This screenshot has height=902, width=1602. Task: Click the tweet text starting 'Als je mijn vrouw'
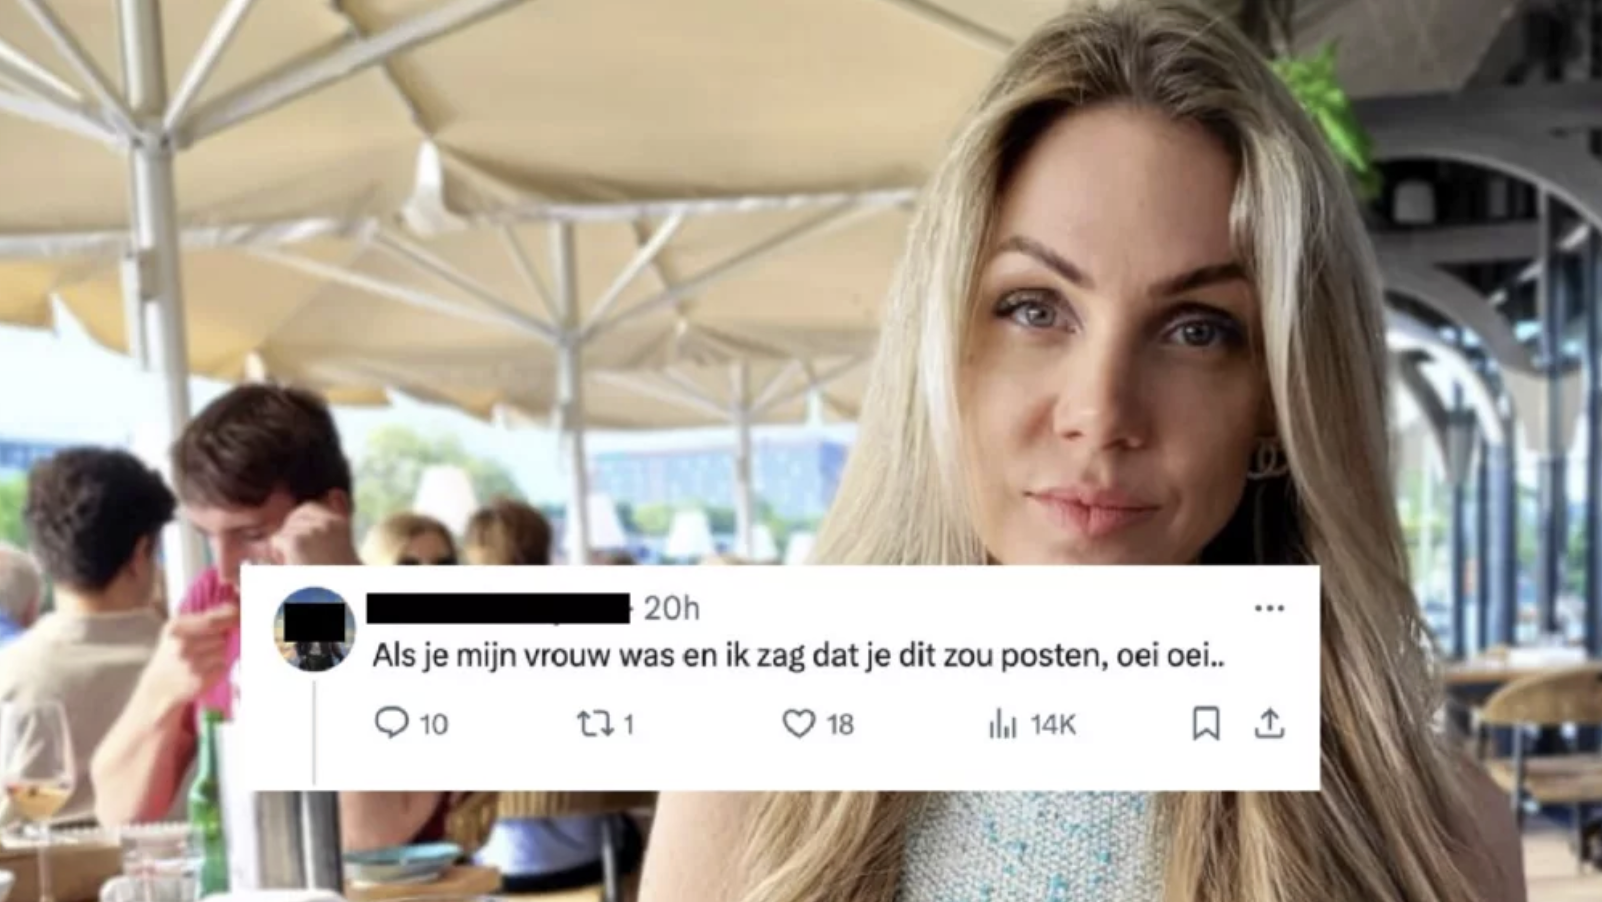tap(798, 657)
